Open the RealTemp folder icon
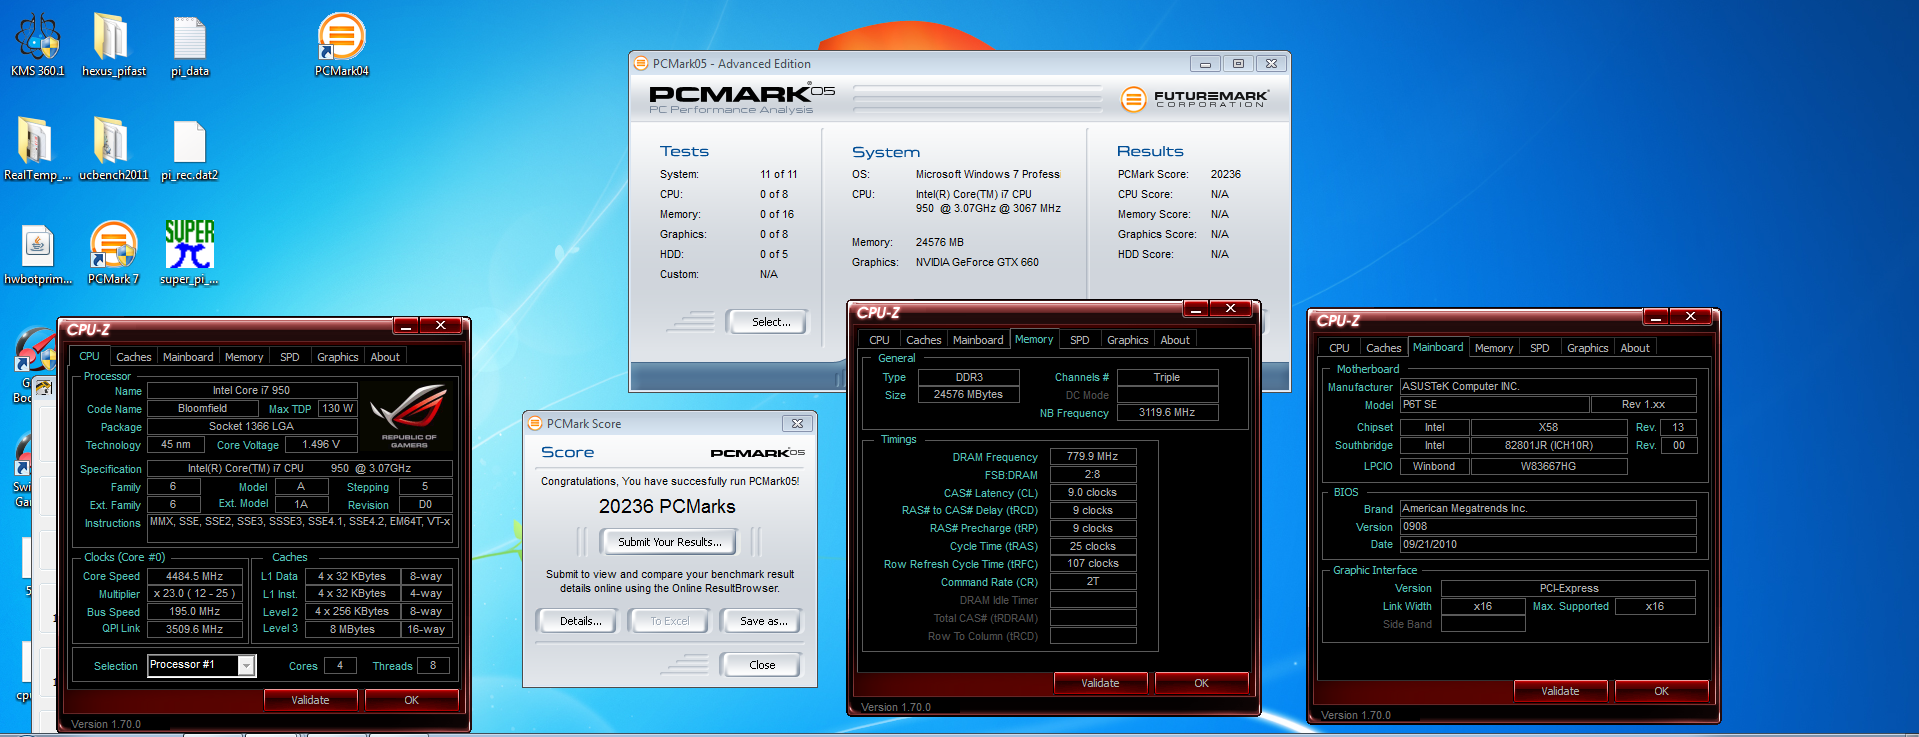Image resolution: width=1919 pixels, height=737 pixels. [37, 150]
